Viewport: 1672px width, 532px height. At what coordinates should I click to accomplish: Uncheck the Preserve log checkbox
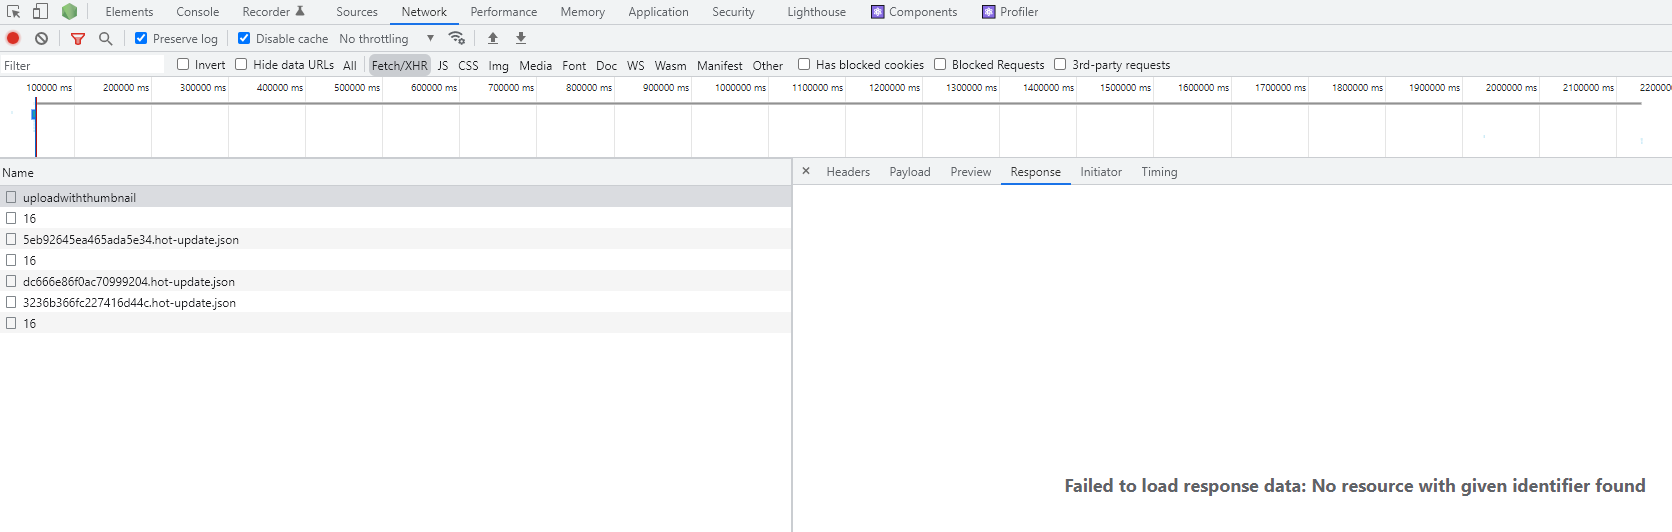141,38
